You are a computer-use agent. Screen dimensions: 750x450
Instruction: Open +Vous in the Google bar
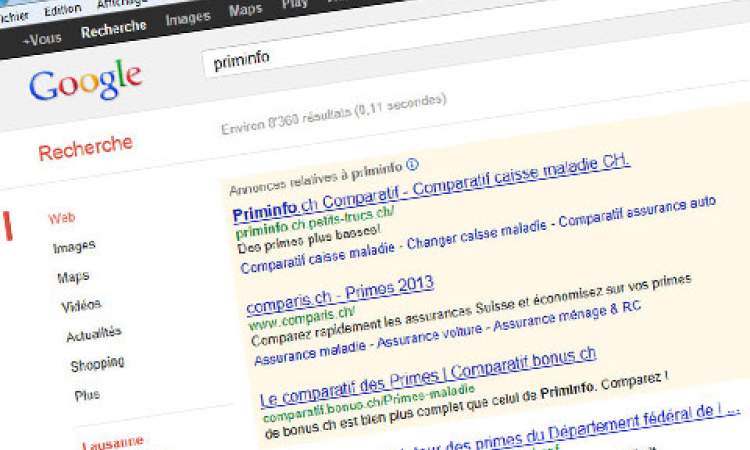[42, 39]
